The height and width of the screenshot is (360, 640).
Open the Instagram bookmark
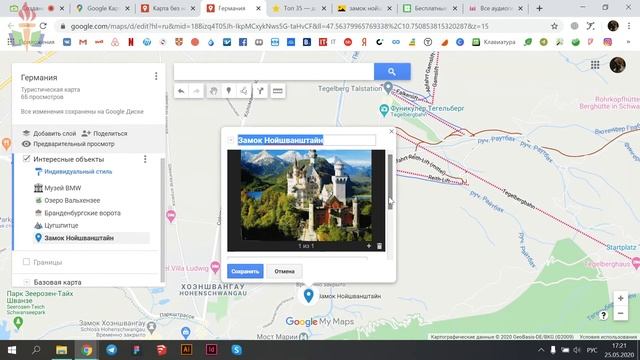[607, 42]
